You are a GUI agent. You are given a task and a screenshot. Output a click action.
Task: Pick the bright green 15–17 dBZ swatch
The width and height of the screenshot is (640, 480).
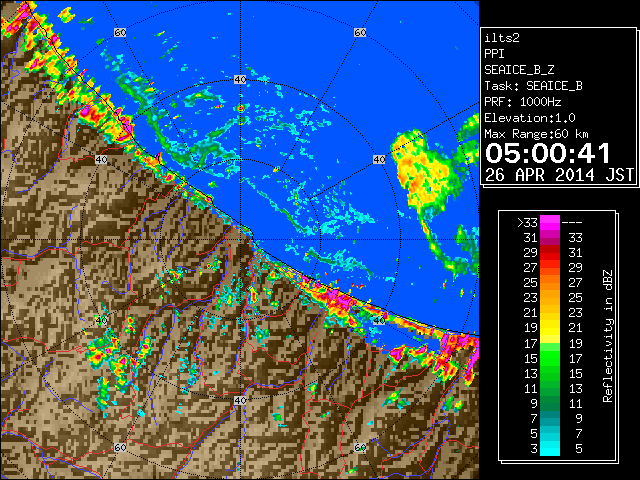pos(550,358)
